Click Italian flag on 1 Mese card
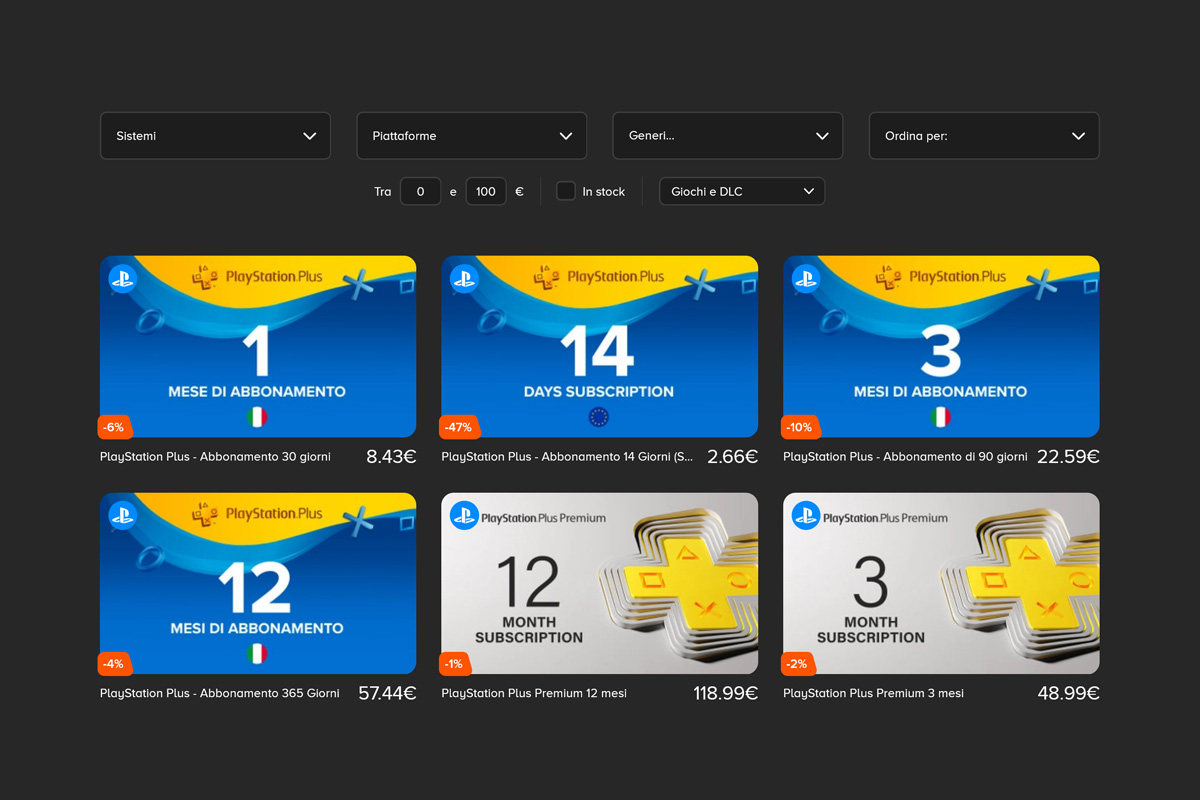 click(x=257, y=417)
